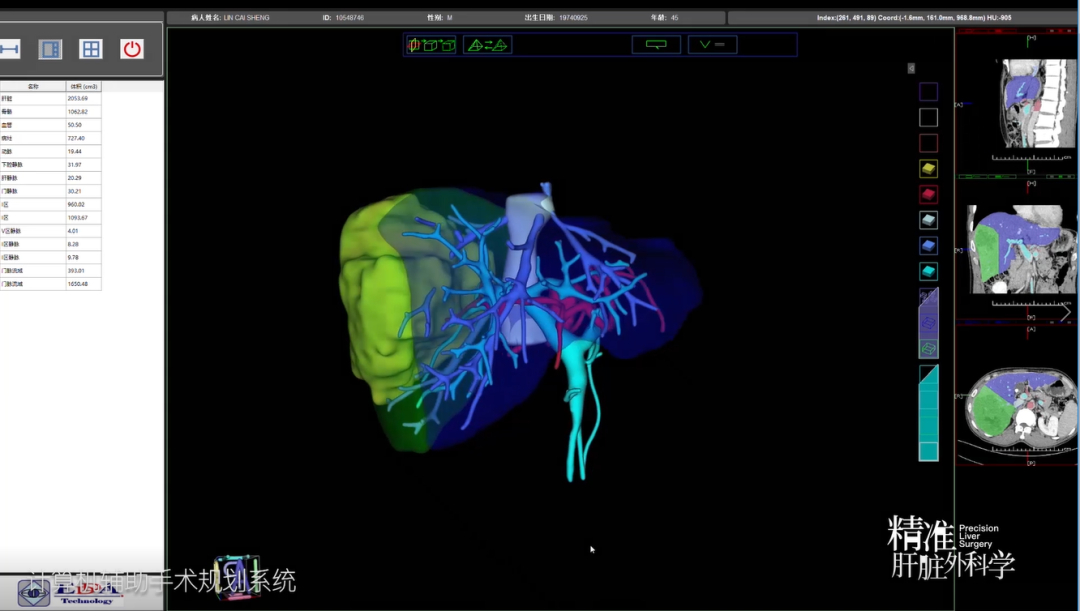
Task: Pick the distance measurement ruler tool
Action: pyautogui.click(x=10, y=49)
